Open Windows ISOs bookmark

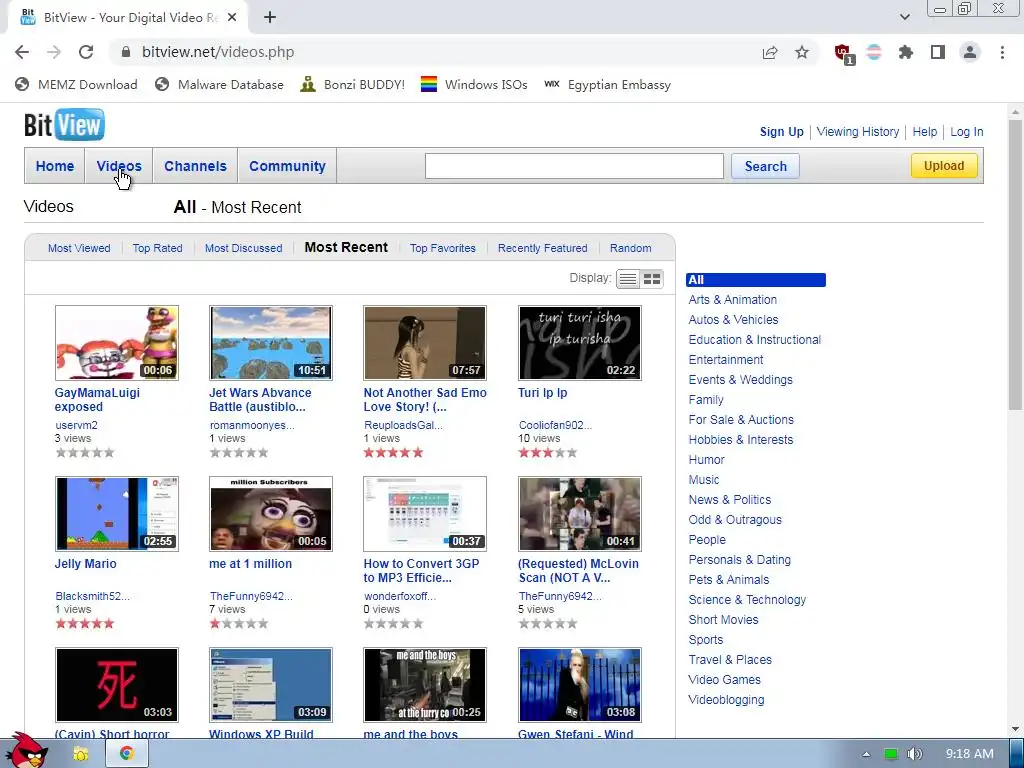(x=474, y=85)
